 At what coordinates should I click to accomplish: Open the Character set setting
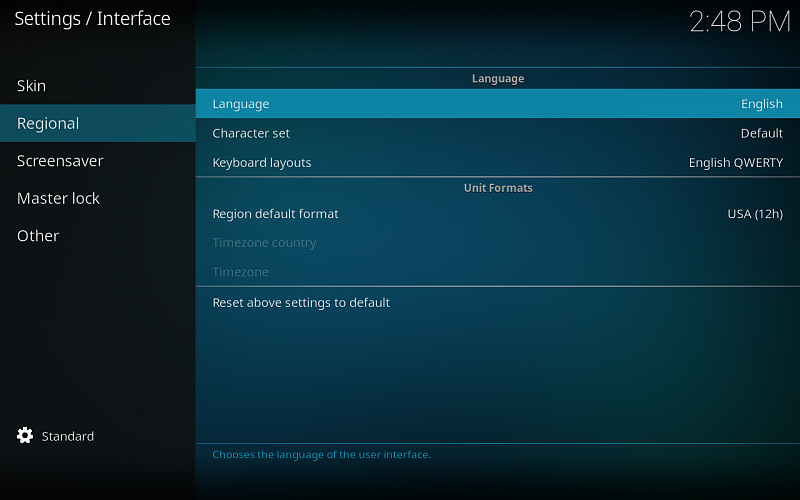coord(497,133)
